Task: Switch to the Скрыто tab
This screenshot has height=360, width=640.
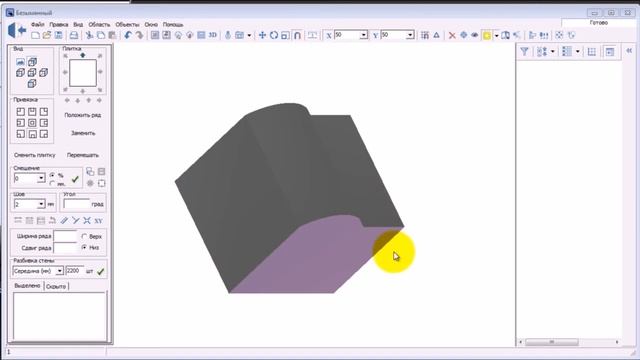Action: click(x=56, y=287)
